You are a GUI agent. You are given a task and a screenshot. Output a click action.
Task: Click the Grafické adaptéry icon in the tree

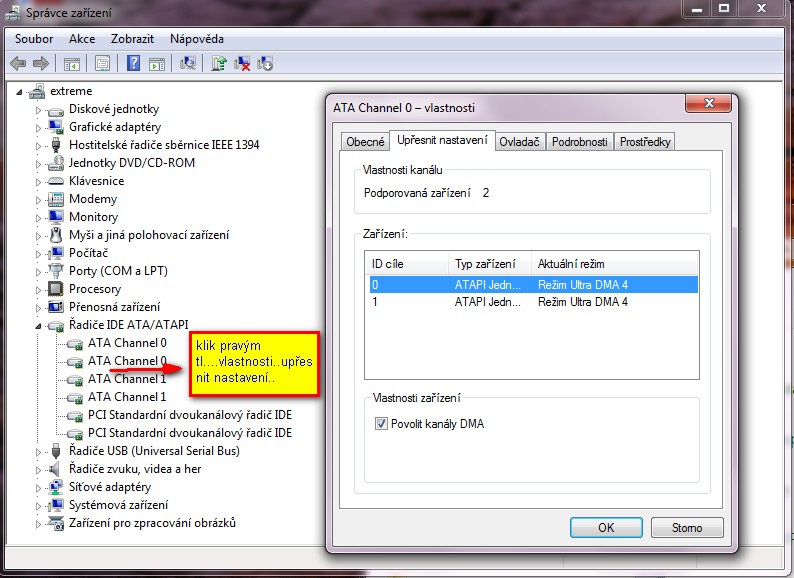tap(55, 127)
